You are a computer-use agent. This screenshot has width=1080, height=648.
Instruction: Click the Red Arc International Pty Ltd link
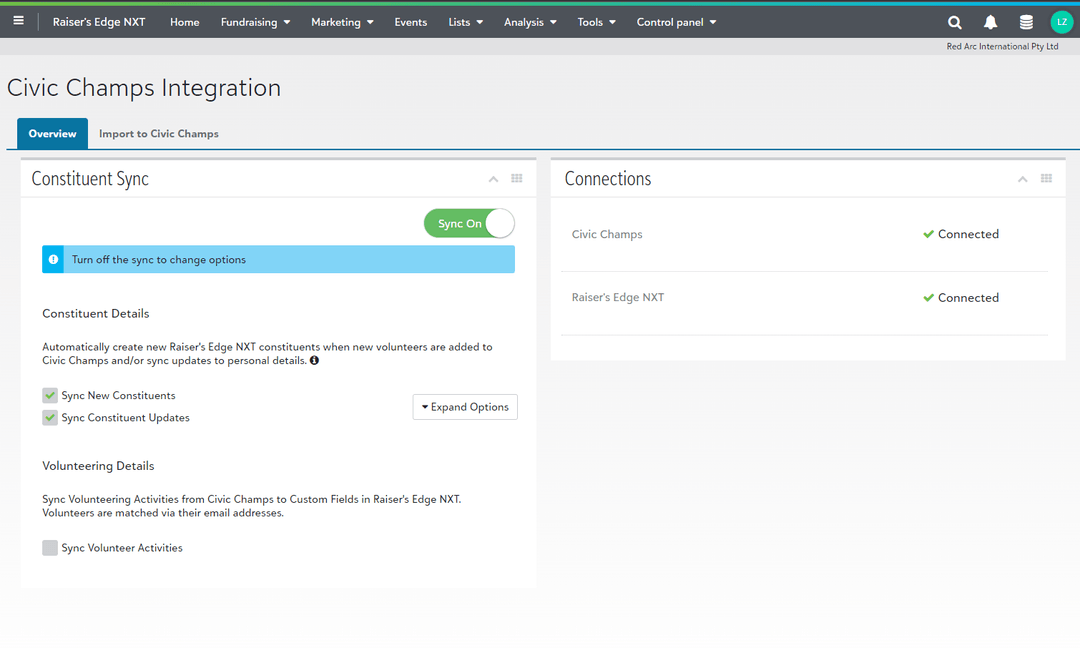[x=1002, y=45]
